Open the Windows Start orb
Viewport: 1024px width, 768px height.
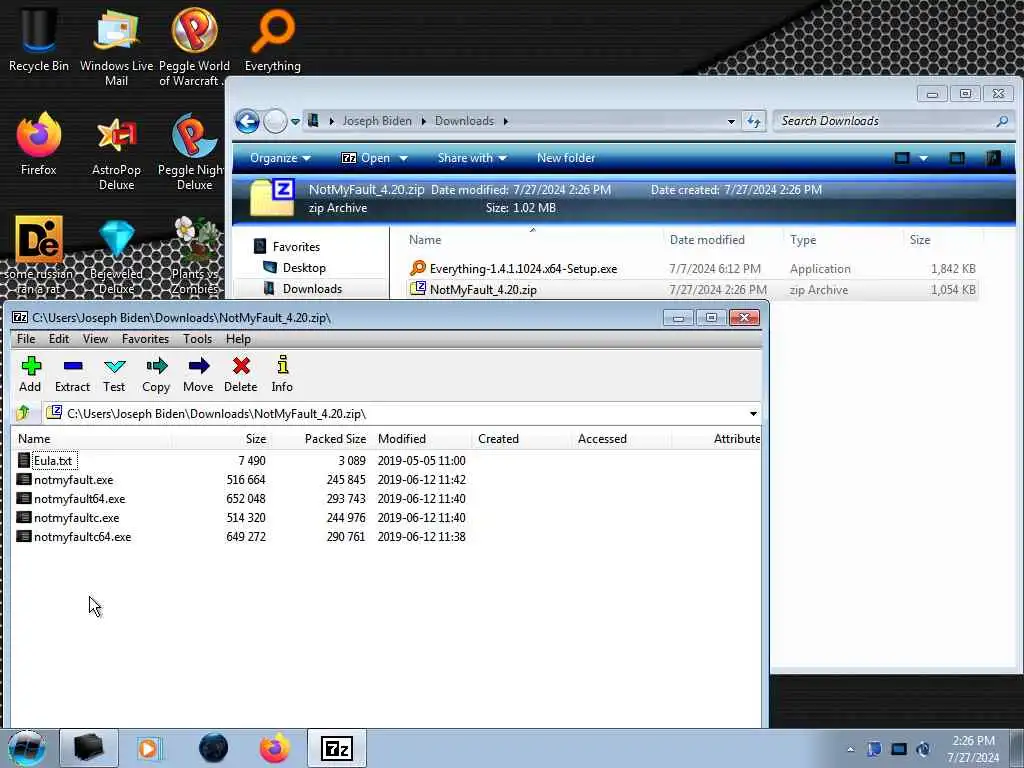26,748
